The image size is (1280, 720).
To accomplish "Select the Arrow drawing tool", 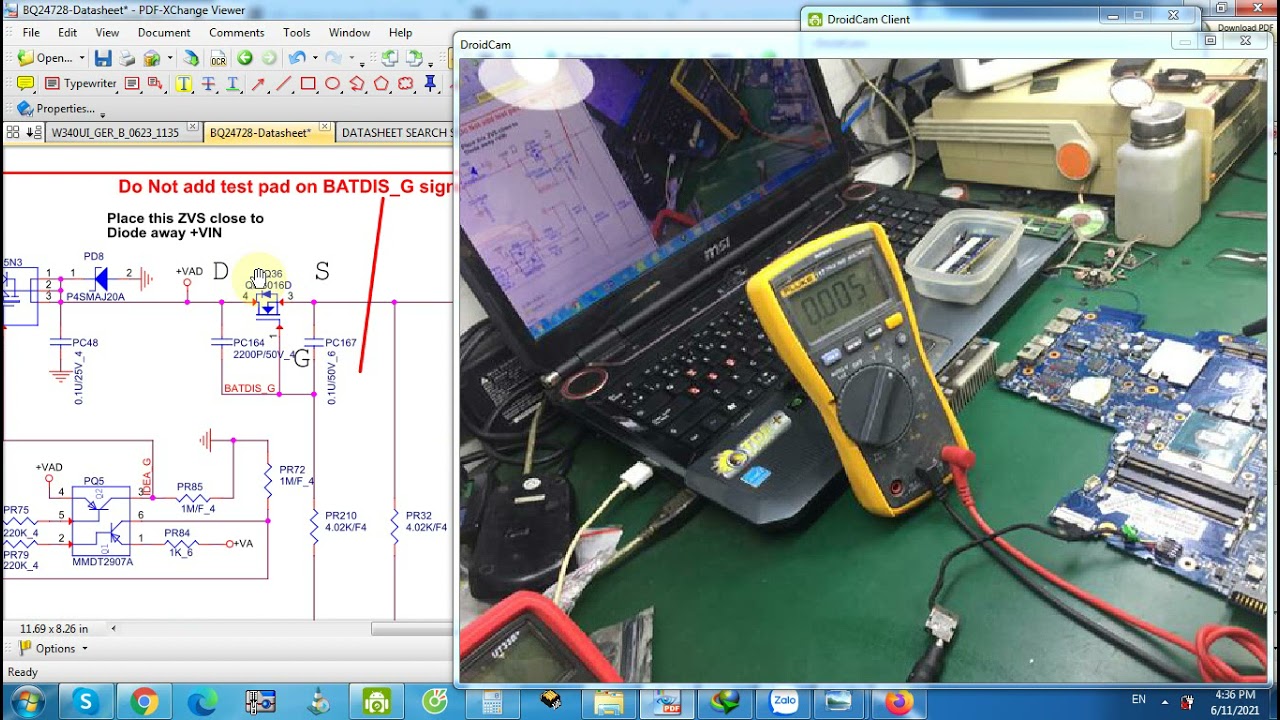I will 258,83.
